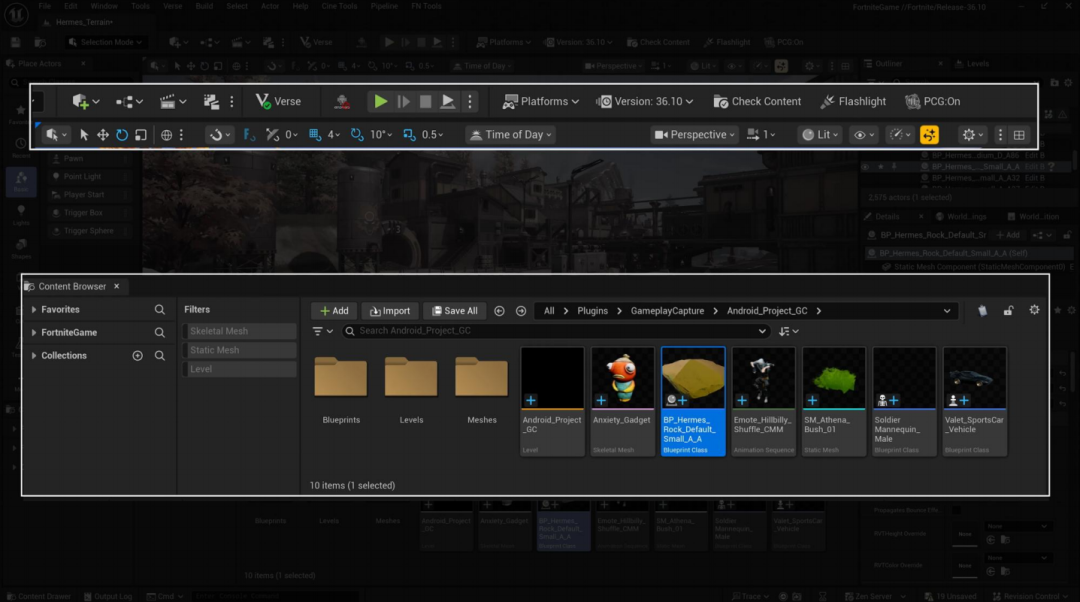Viewport: 1080px width, 602px height.
Task: Open the Perspective viewport dropdown
Action: (x=694, y=135)
